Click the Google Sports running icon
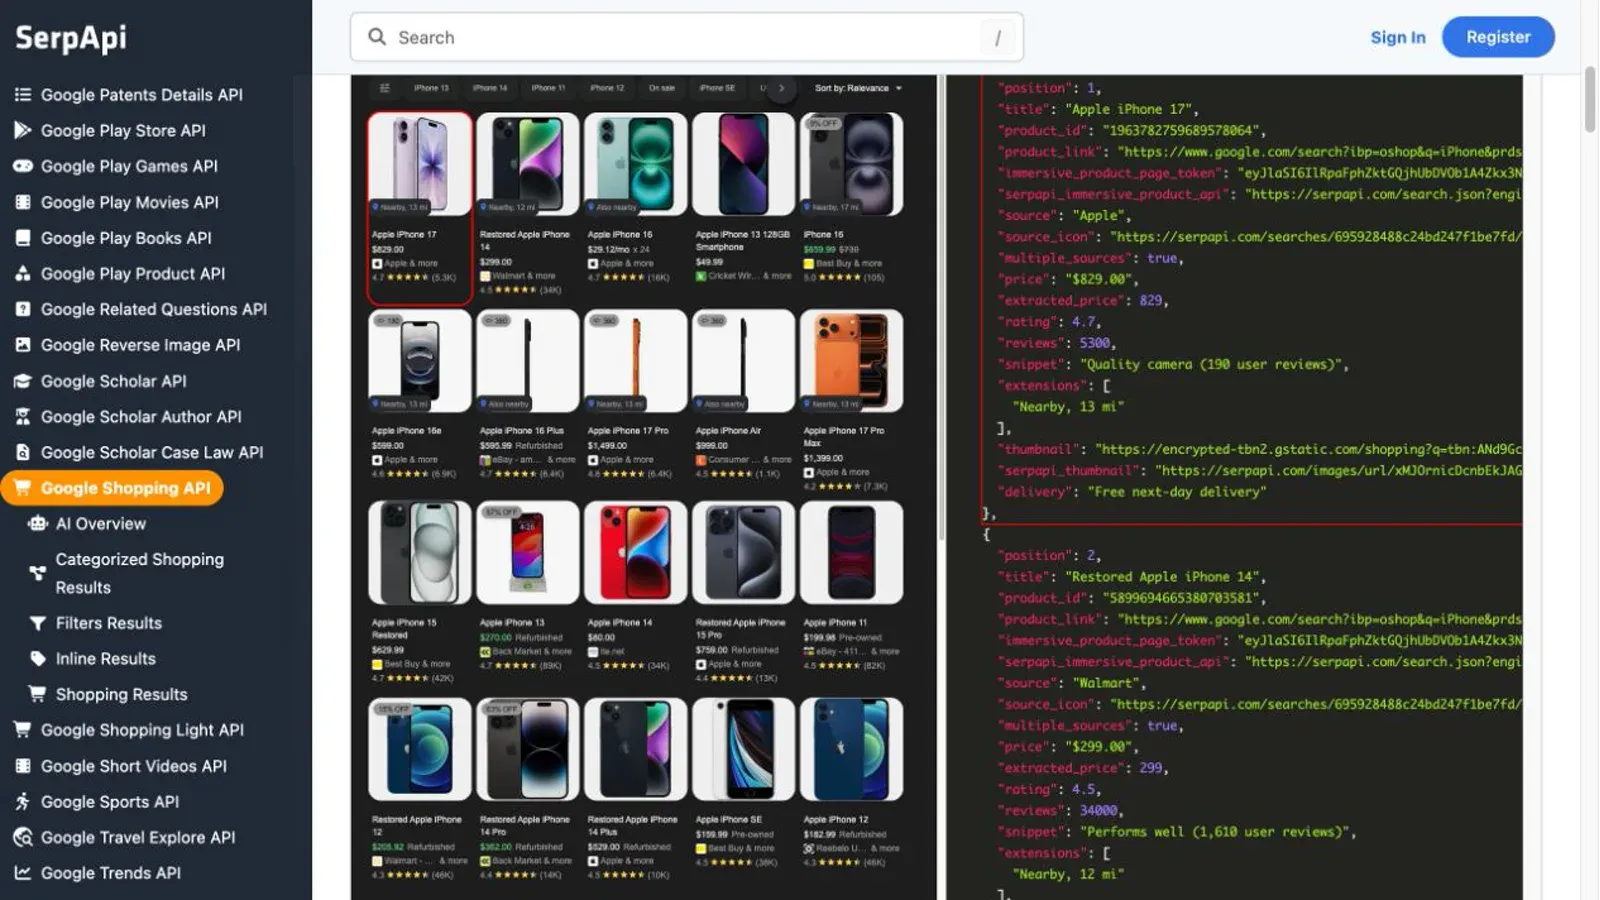 point(22,802)
